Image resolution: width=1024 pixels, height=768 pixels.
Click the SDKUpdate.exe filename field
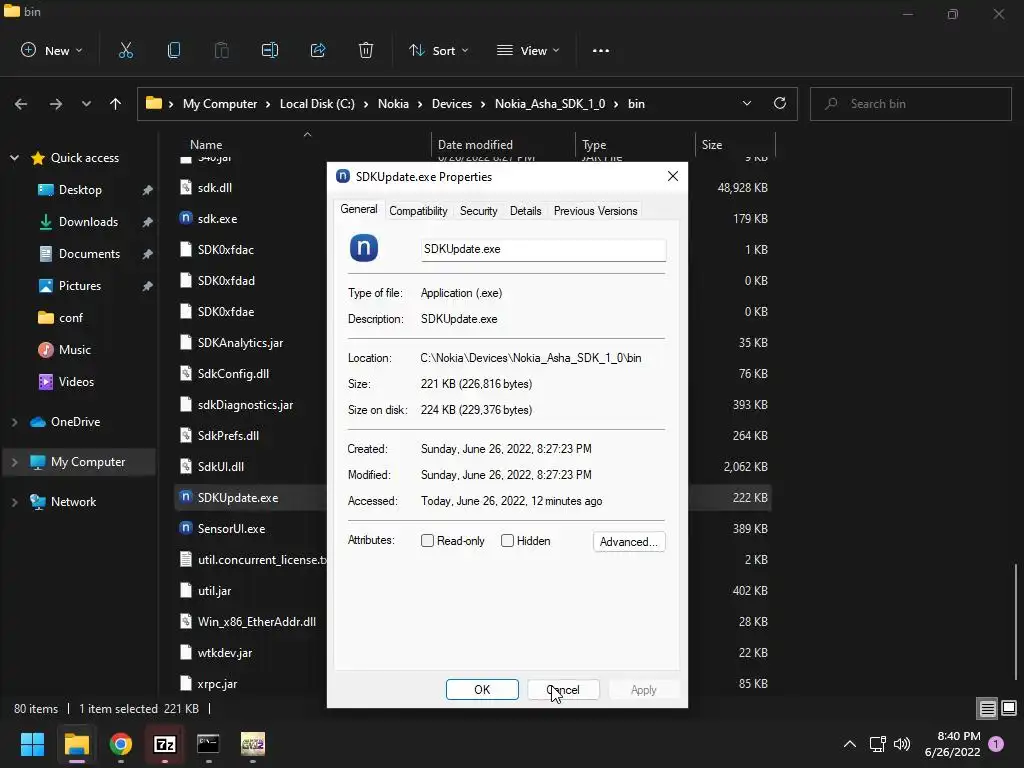click(x=543, y=249)
